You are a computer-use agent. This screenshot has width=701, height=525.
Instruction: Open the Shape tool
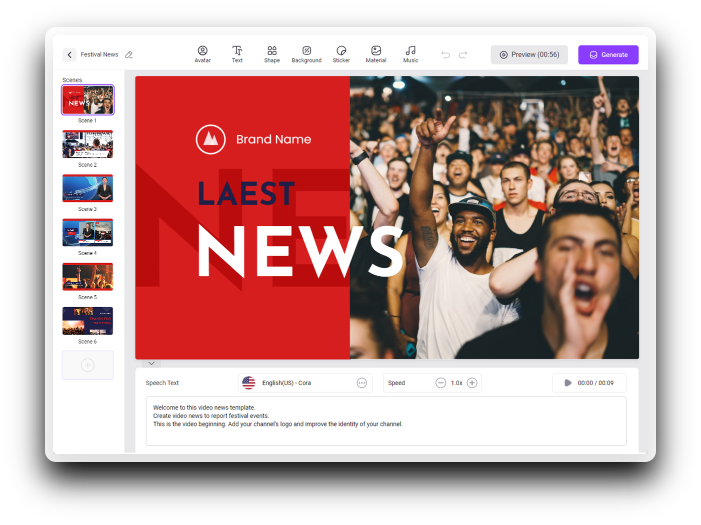pos(272,54)
